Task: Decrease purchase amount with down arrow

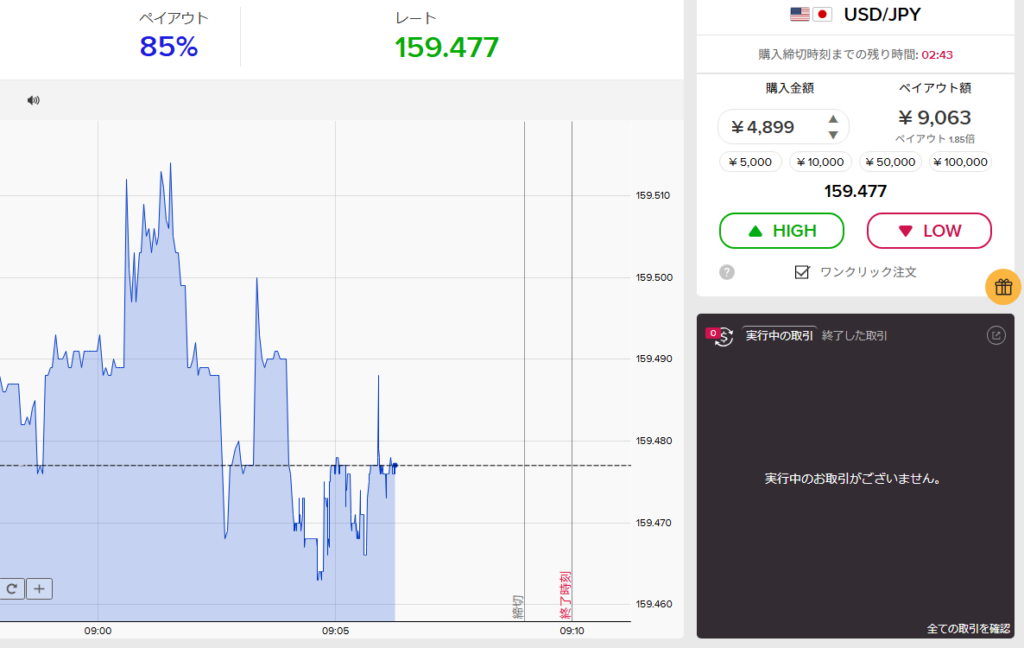Action: click(x=833, y=134)
